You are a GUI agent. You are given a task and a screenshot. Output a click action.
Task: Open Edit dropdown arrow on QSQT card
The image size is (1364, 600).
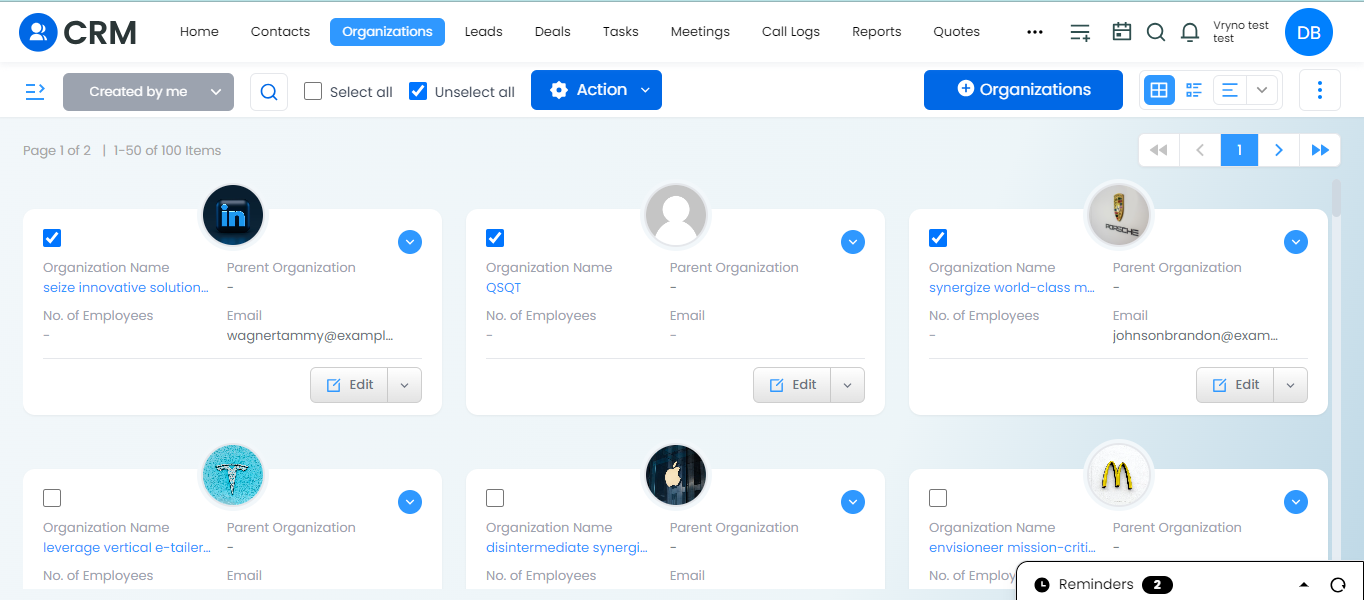(x=848, y=385)
